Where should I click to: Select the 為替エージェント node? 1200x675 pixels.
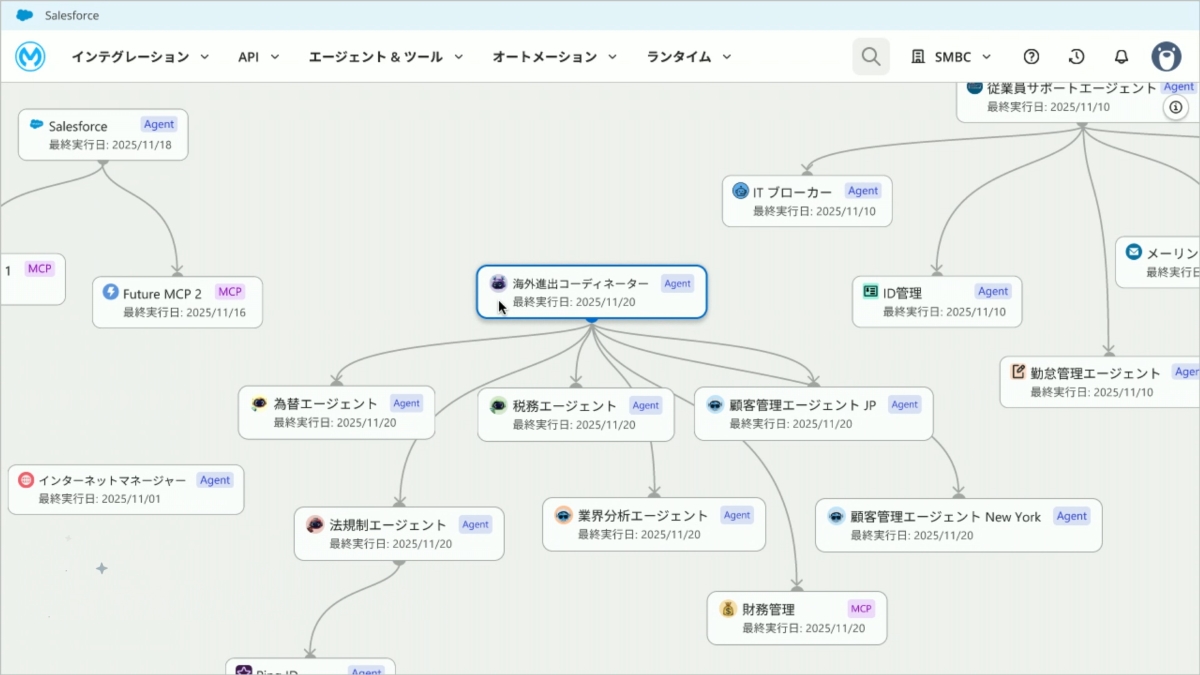(337, 412)
